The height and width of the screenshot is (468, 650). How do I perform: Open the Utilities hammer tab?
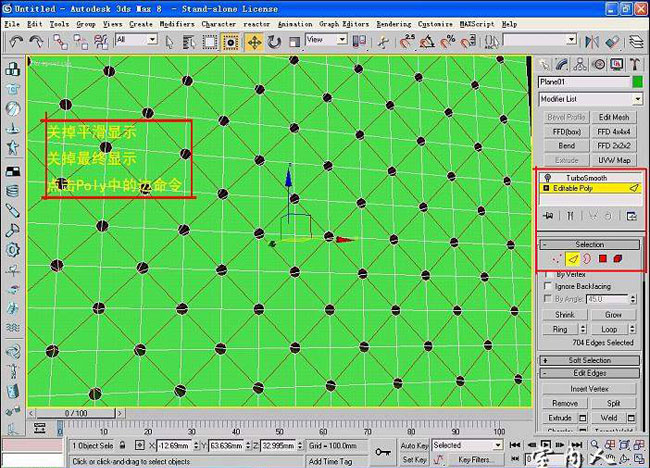pos(635,64)
